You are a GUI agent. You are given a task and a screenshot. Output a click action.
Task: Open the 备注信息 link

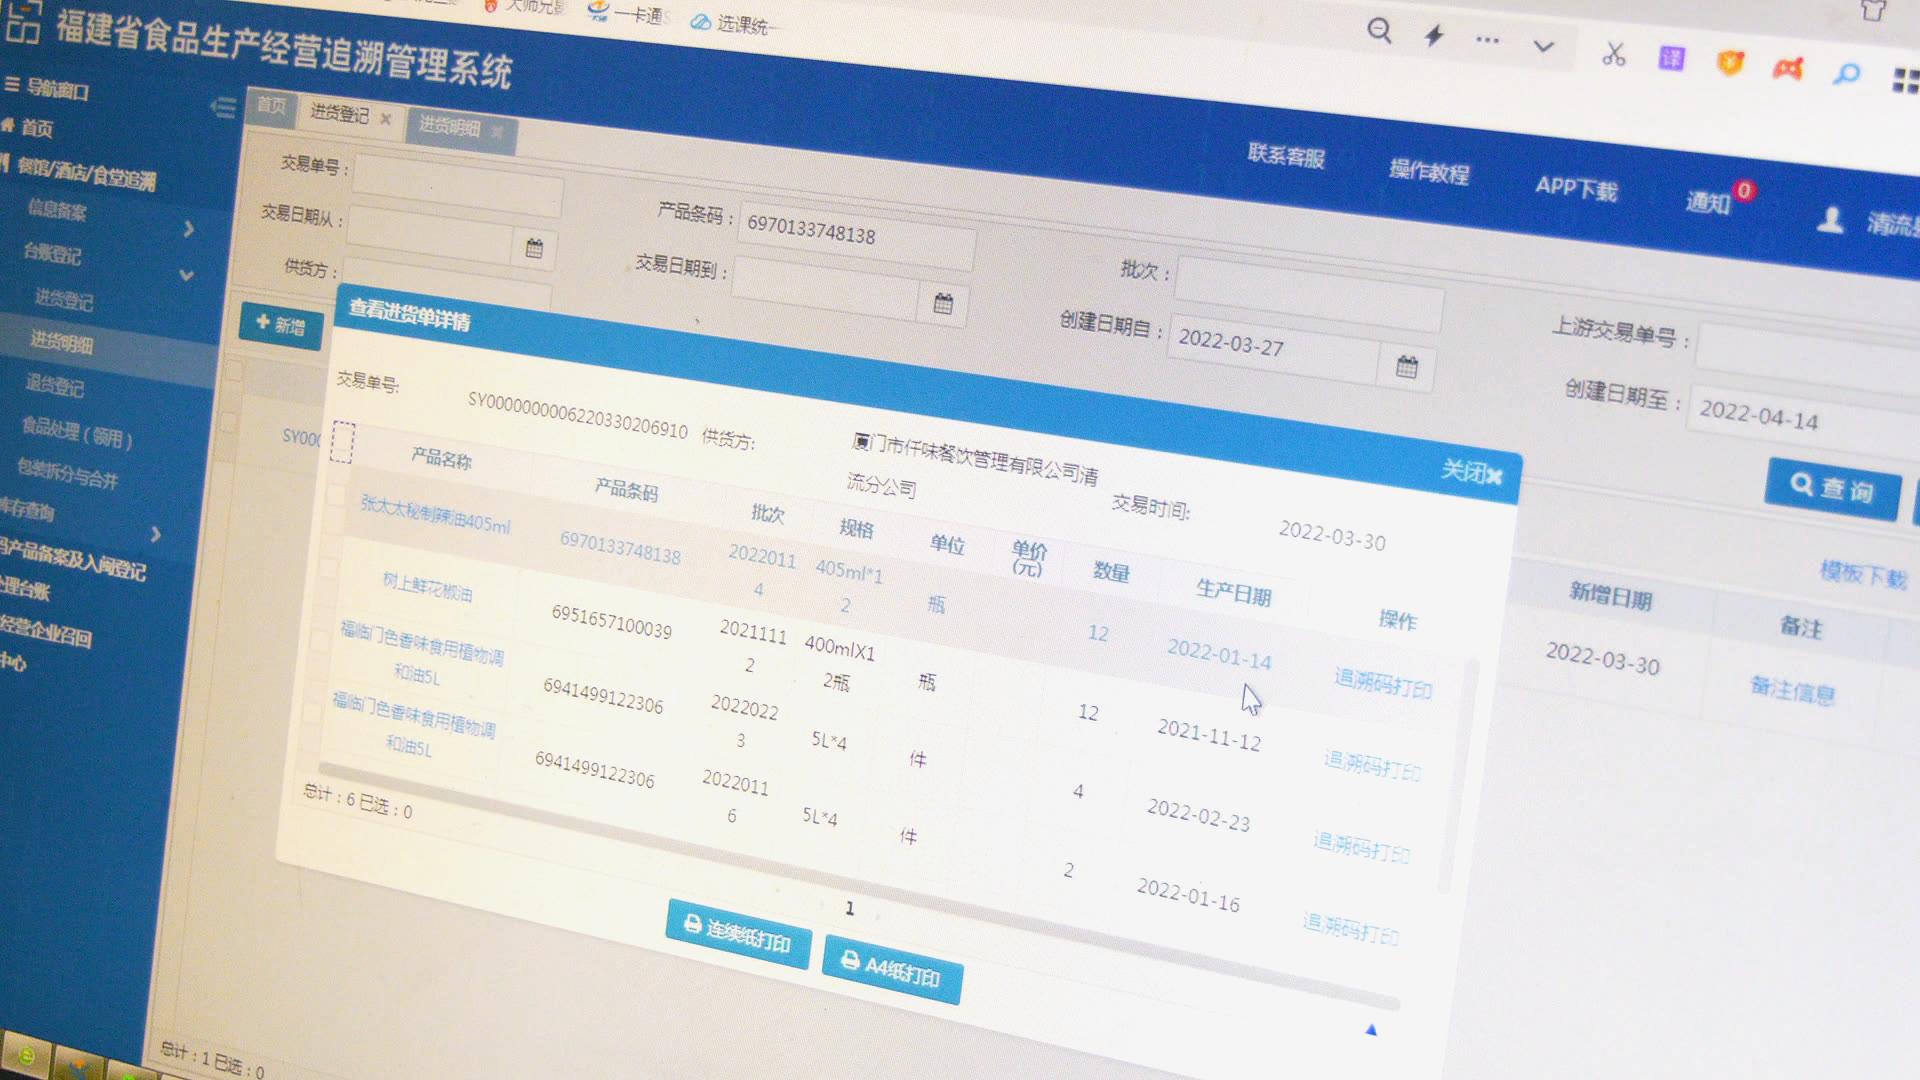[x=1792, y=691]
